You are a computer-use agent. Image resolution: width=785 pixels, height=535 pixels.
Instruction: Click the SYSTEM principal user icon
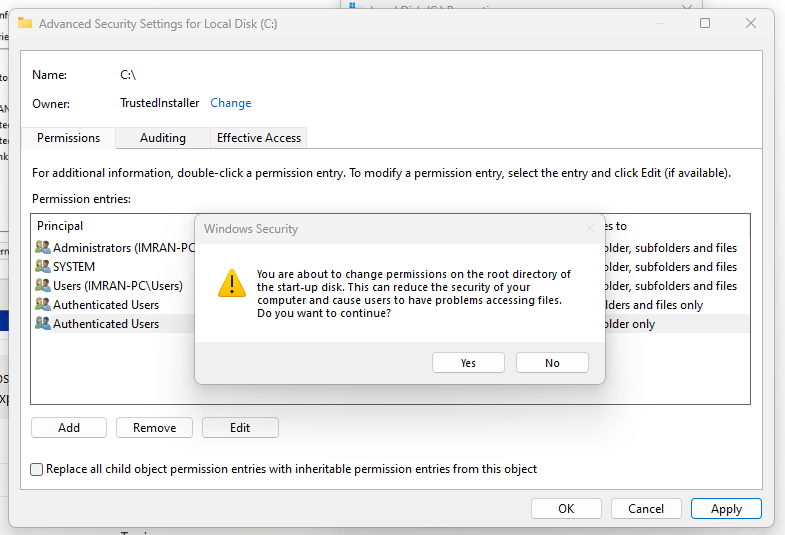[43, 266]
